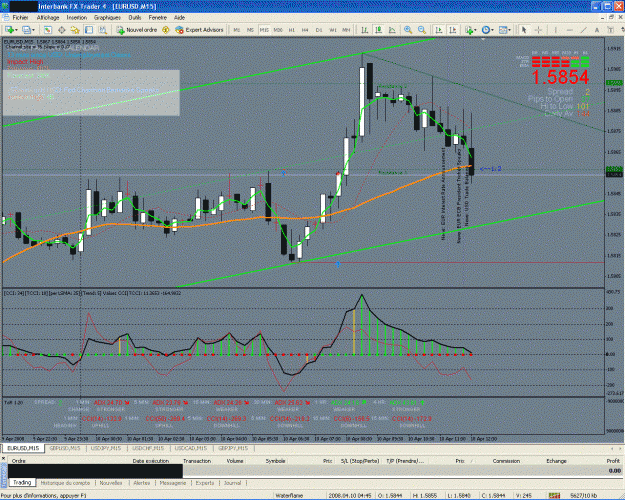Open the Messagerie tab
This screenshot has width=625, height=500.
click(x=173, y=483)
